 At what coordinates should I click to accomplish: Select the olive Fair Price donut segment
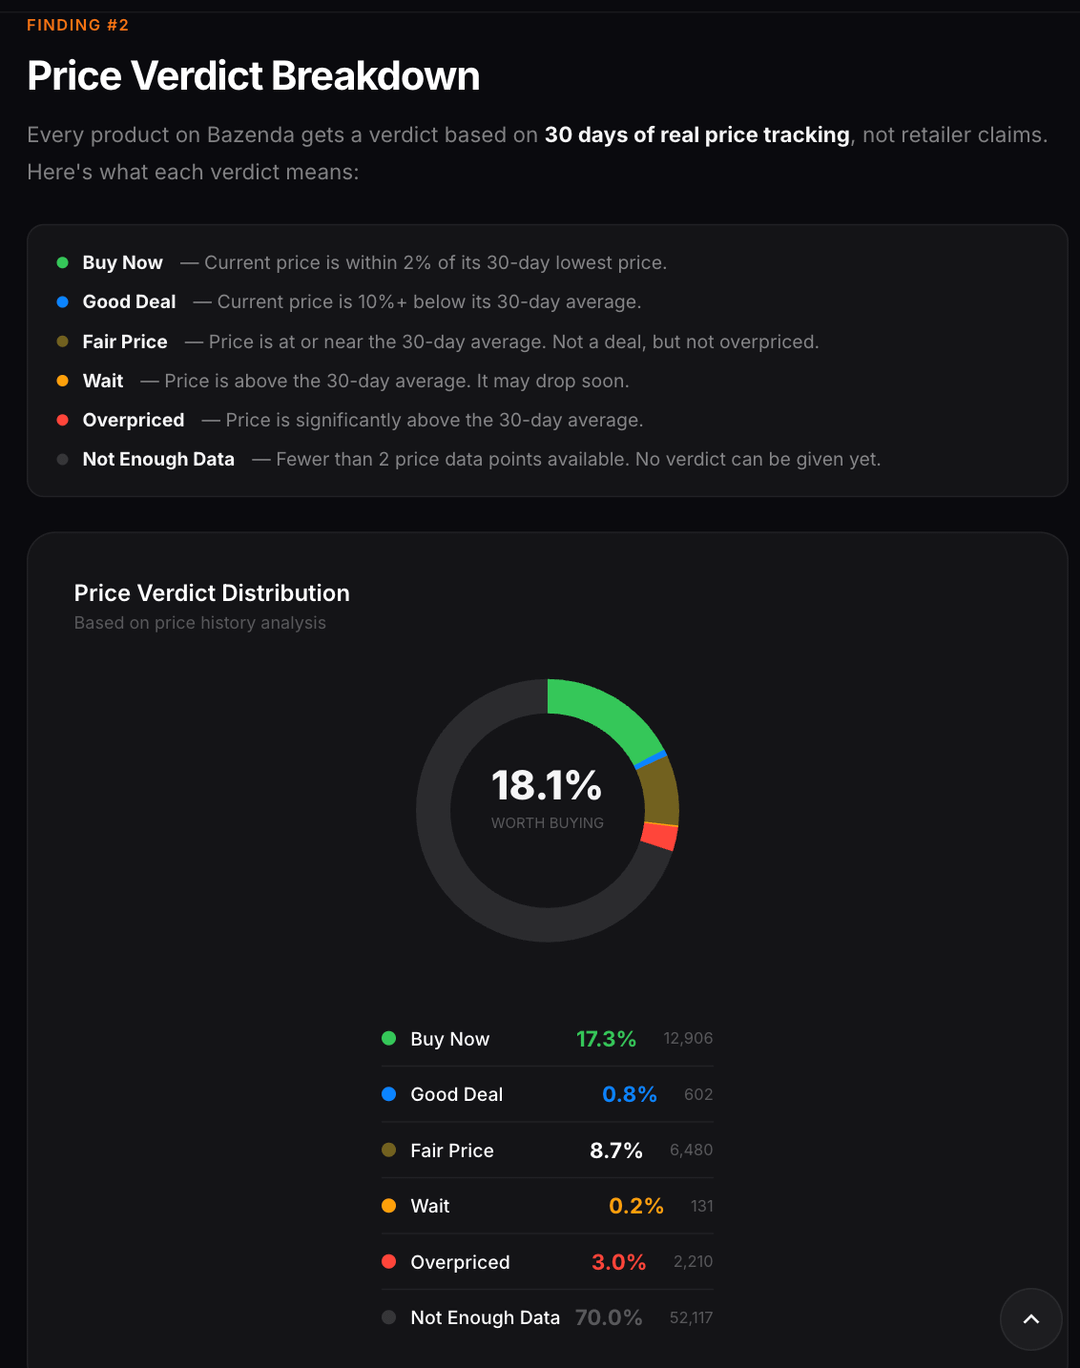pyautogui.click(x=659, y=790)
